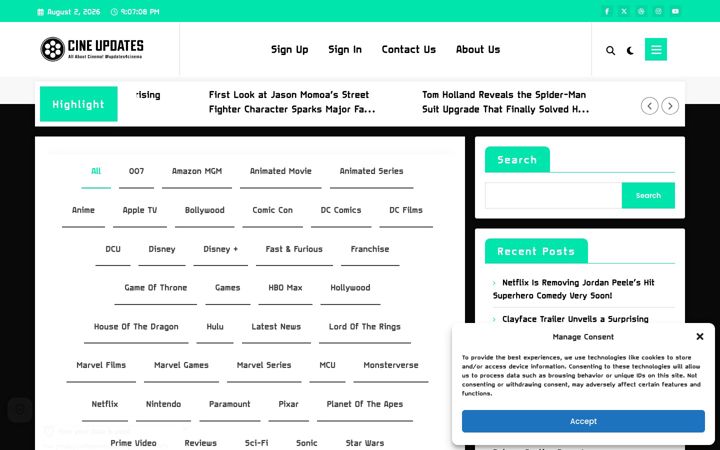Open the Sign In page
The height and width of the screenshot is (450, 720).
[345, 50]
